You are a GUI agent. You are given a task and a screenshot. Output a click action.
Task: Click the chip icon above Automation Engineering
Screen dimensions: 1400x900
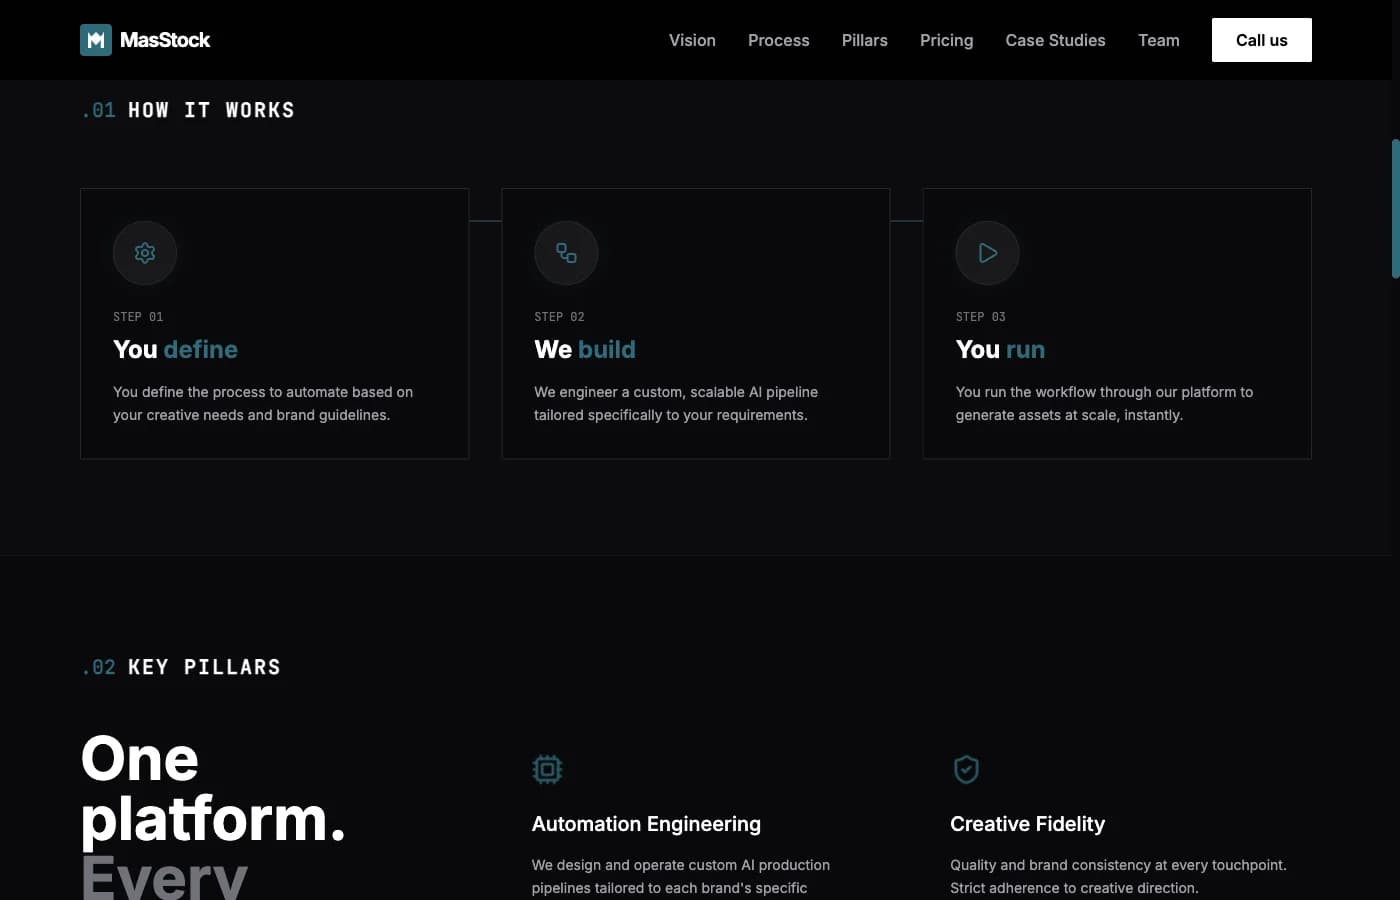tap(547, 769)
